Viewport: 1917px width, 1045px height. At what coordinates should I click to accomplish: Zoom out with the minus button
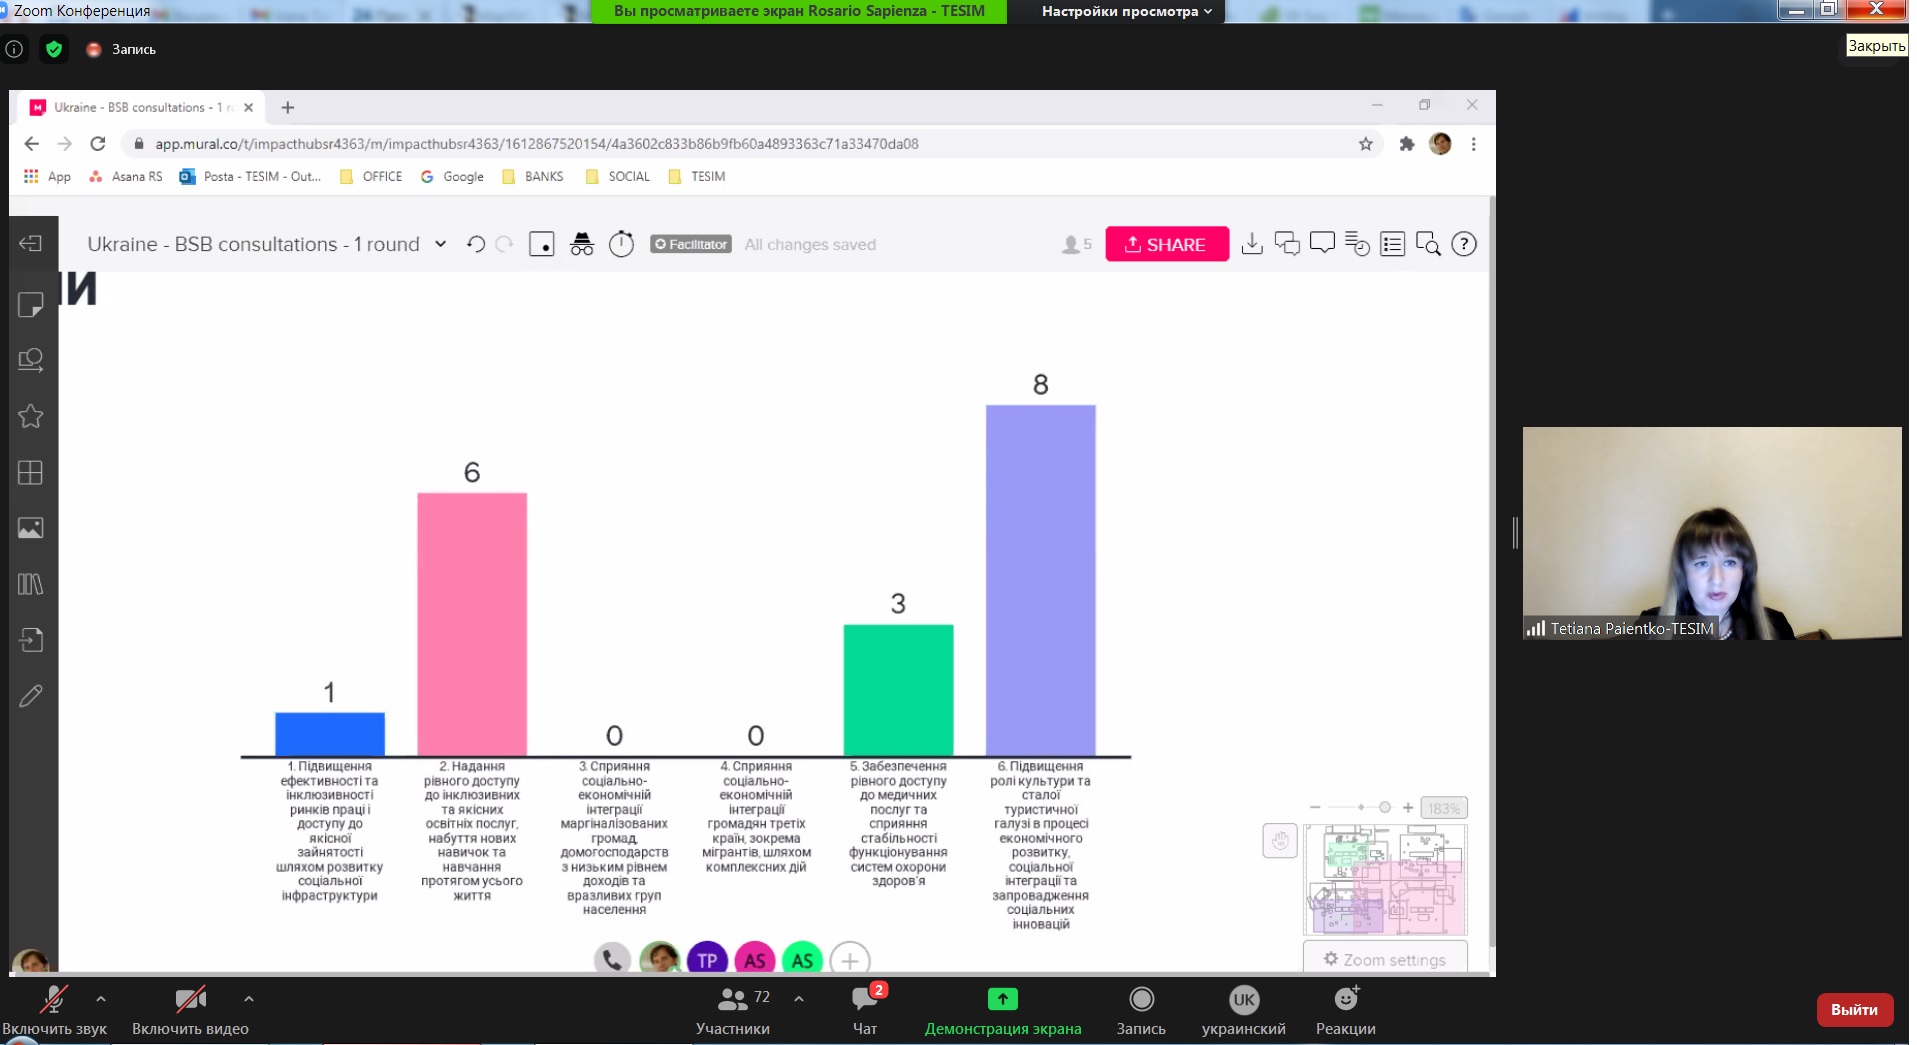tap(1315, 808)
